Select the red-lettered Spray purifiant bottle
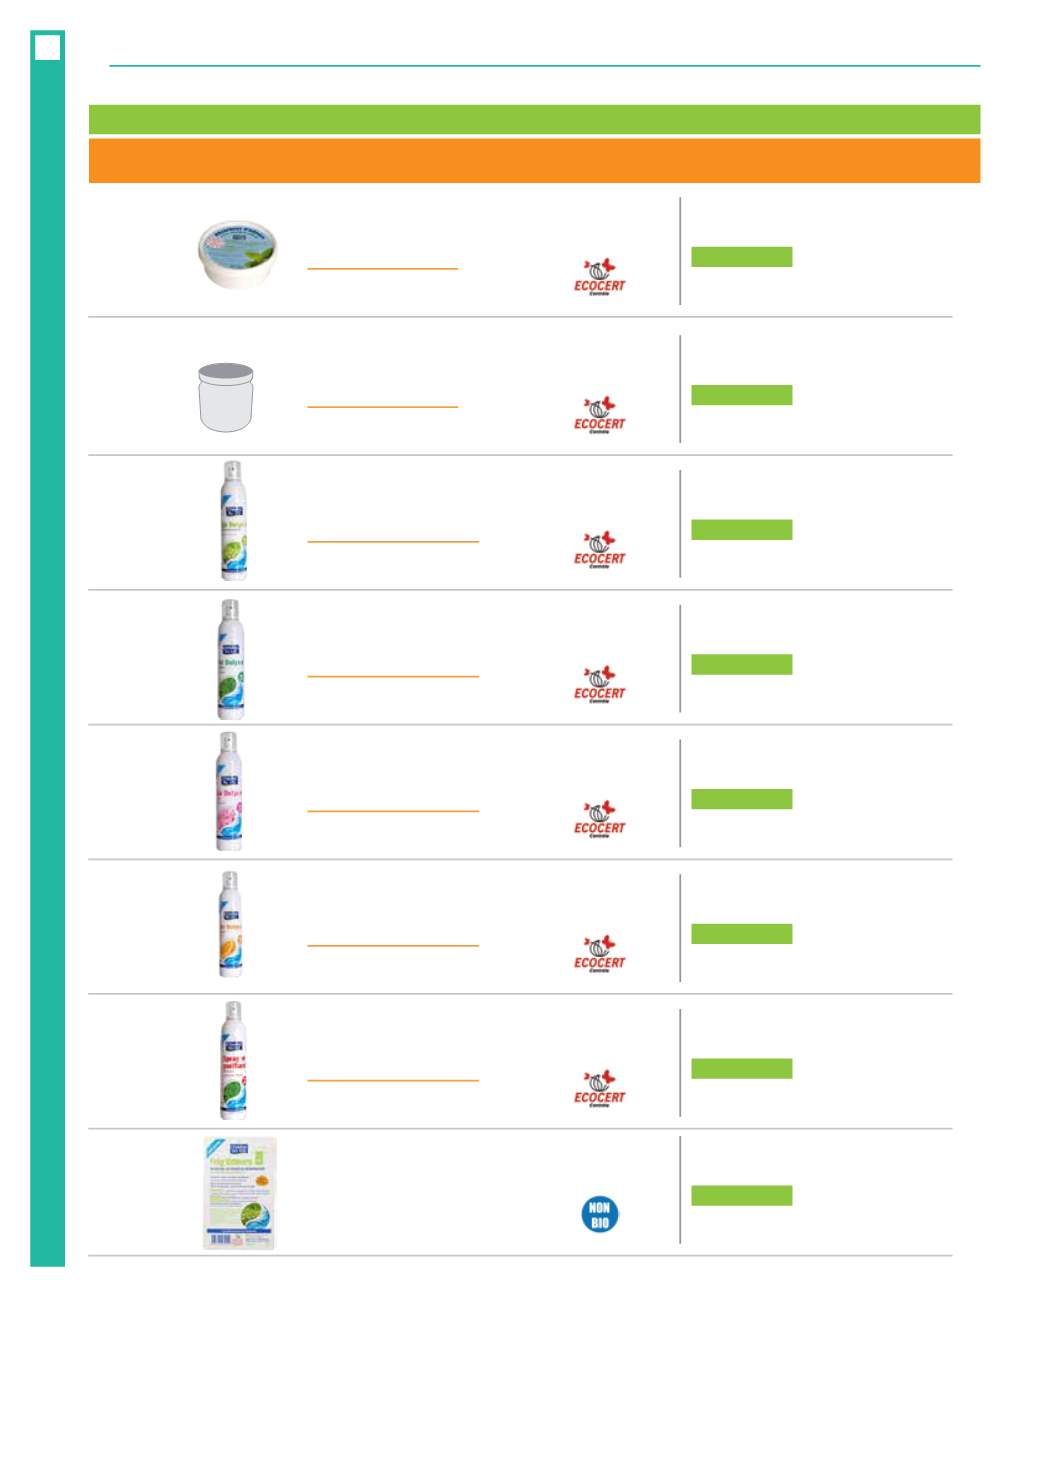The width and height of the screenshot is (1040, 1471). [233, 1060]
